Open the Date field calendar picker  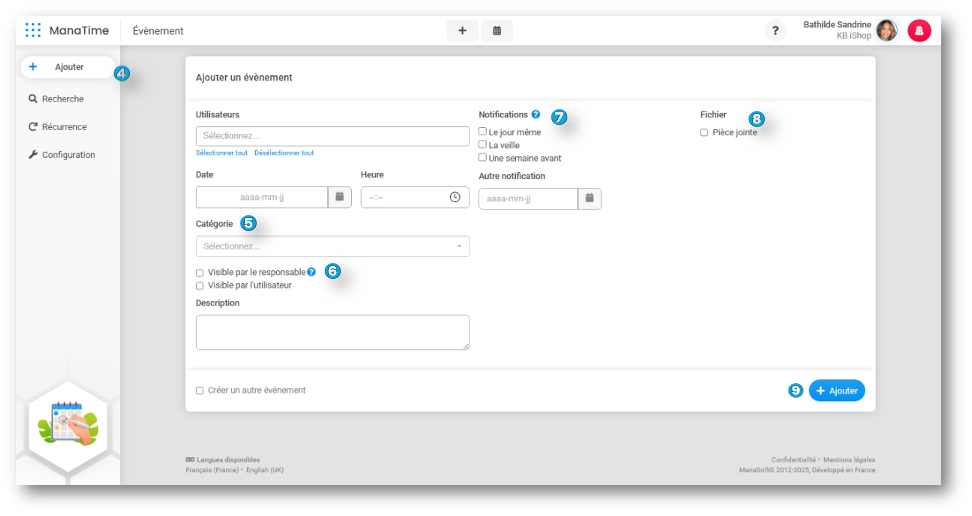click(340, 197)
